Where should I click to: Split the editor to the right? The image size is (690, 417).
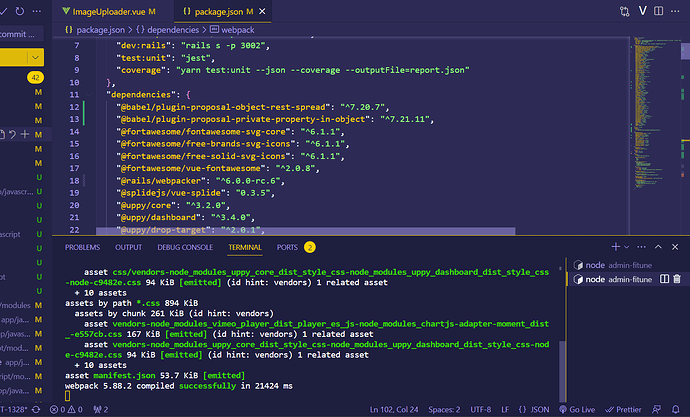[x=658, y=11]
